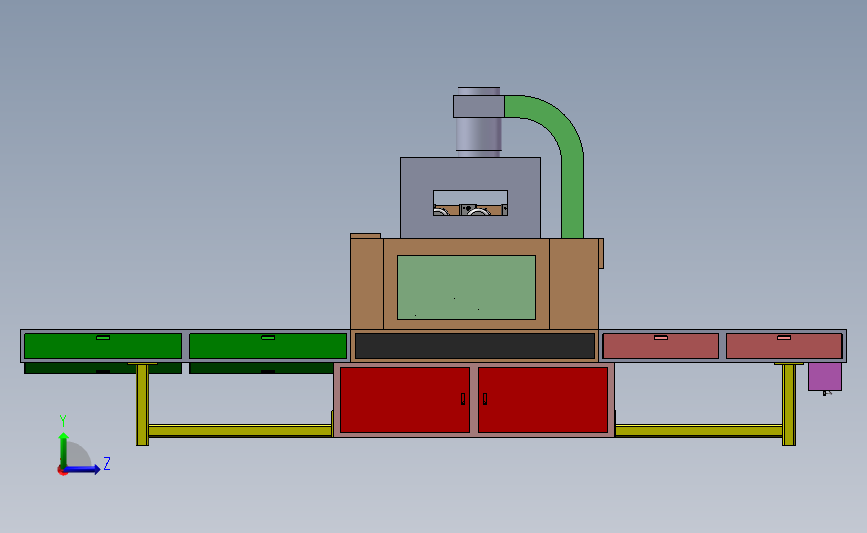
Task: Click the "Y" axis label
Action: [62, 421]
